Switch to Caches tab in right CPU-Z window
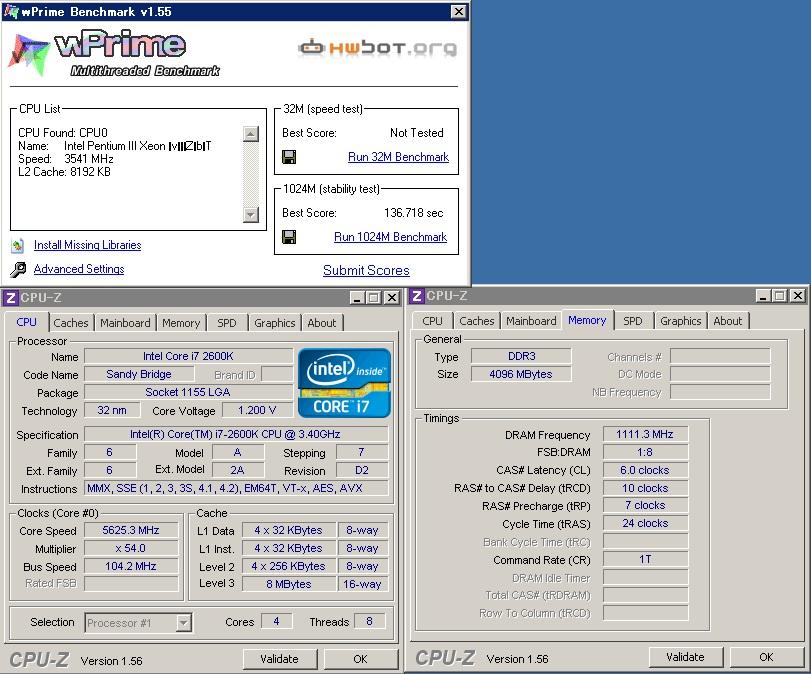Screen dimensions: 811x674 point(477,321)
